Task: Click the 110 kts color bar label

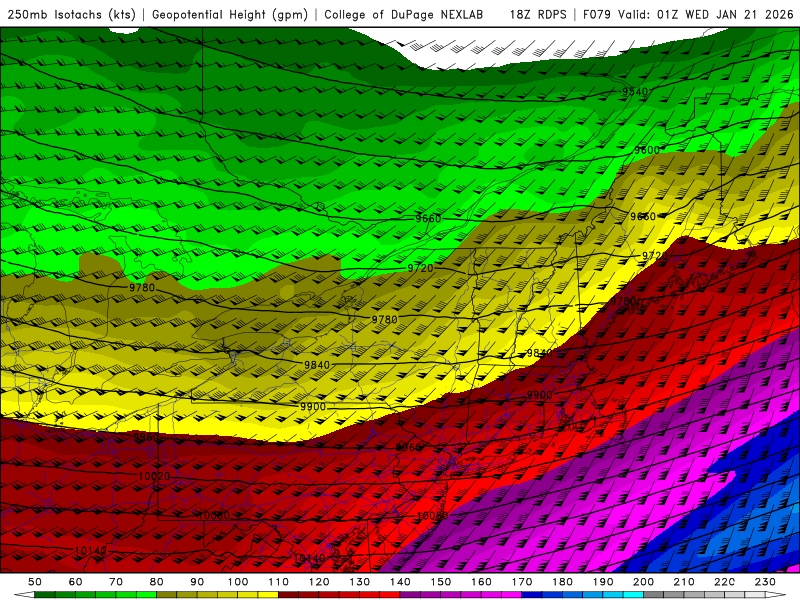Action: pos(278,582)
